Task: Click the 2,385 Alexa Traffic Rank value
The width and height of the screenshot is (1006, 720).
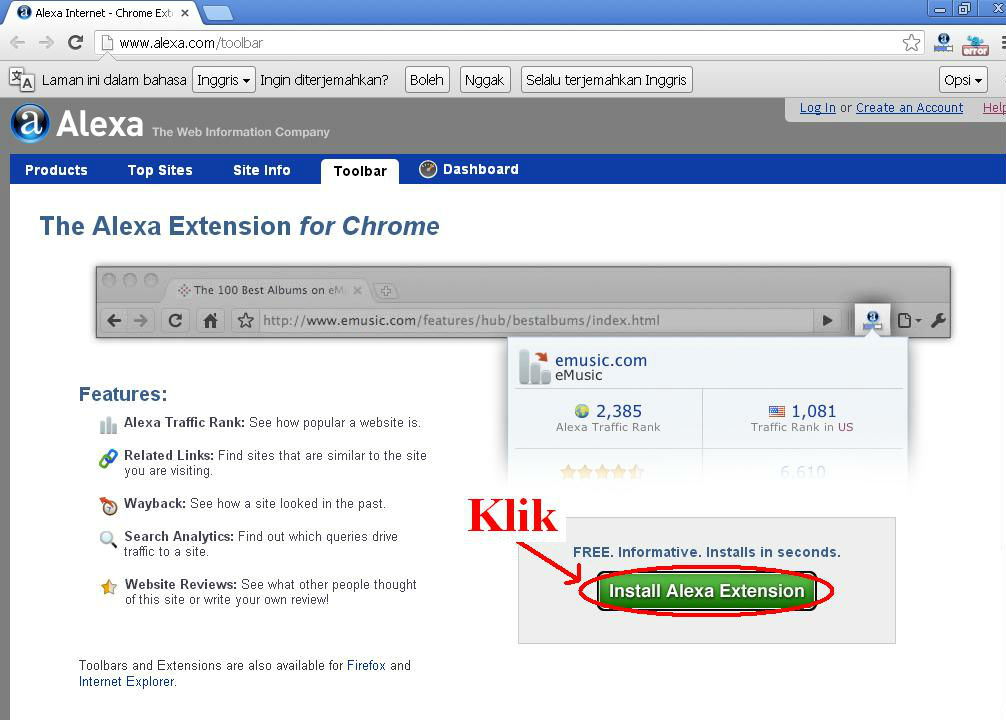Action: click(x=618, y=411)
